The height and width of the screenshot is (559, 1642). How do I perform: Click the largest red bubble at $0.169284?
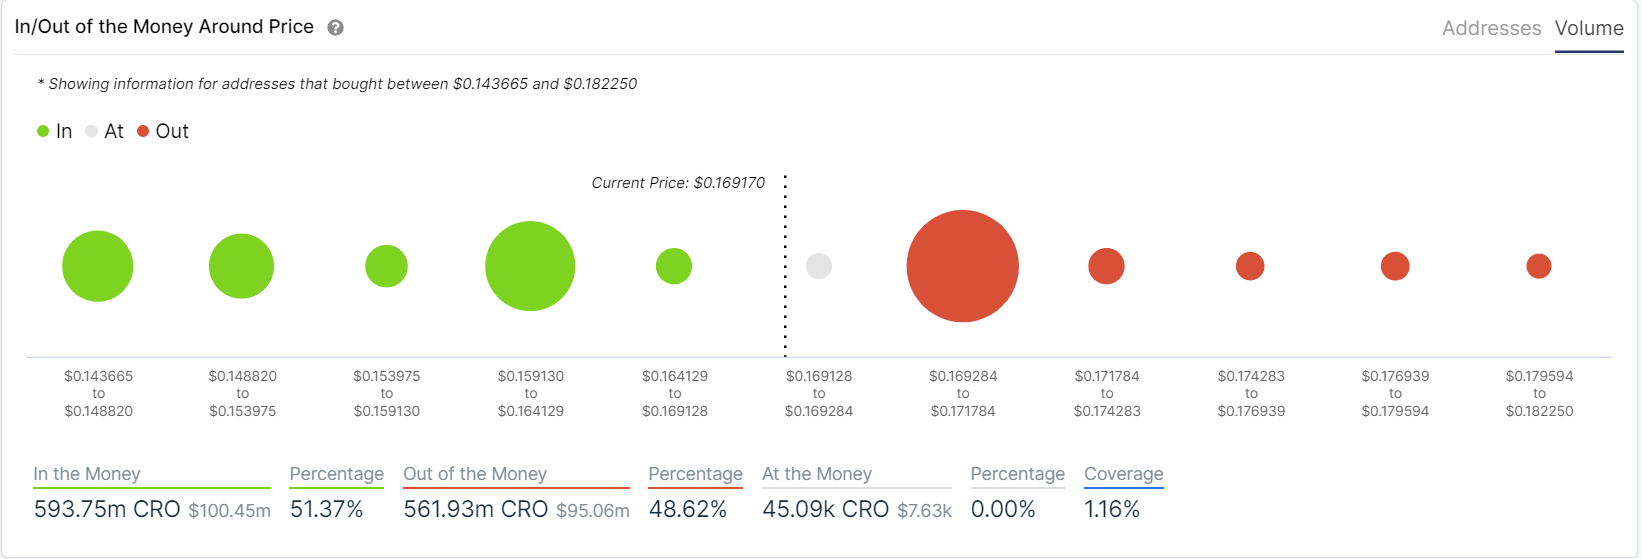pos(962,266)
